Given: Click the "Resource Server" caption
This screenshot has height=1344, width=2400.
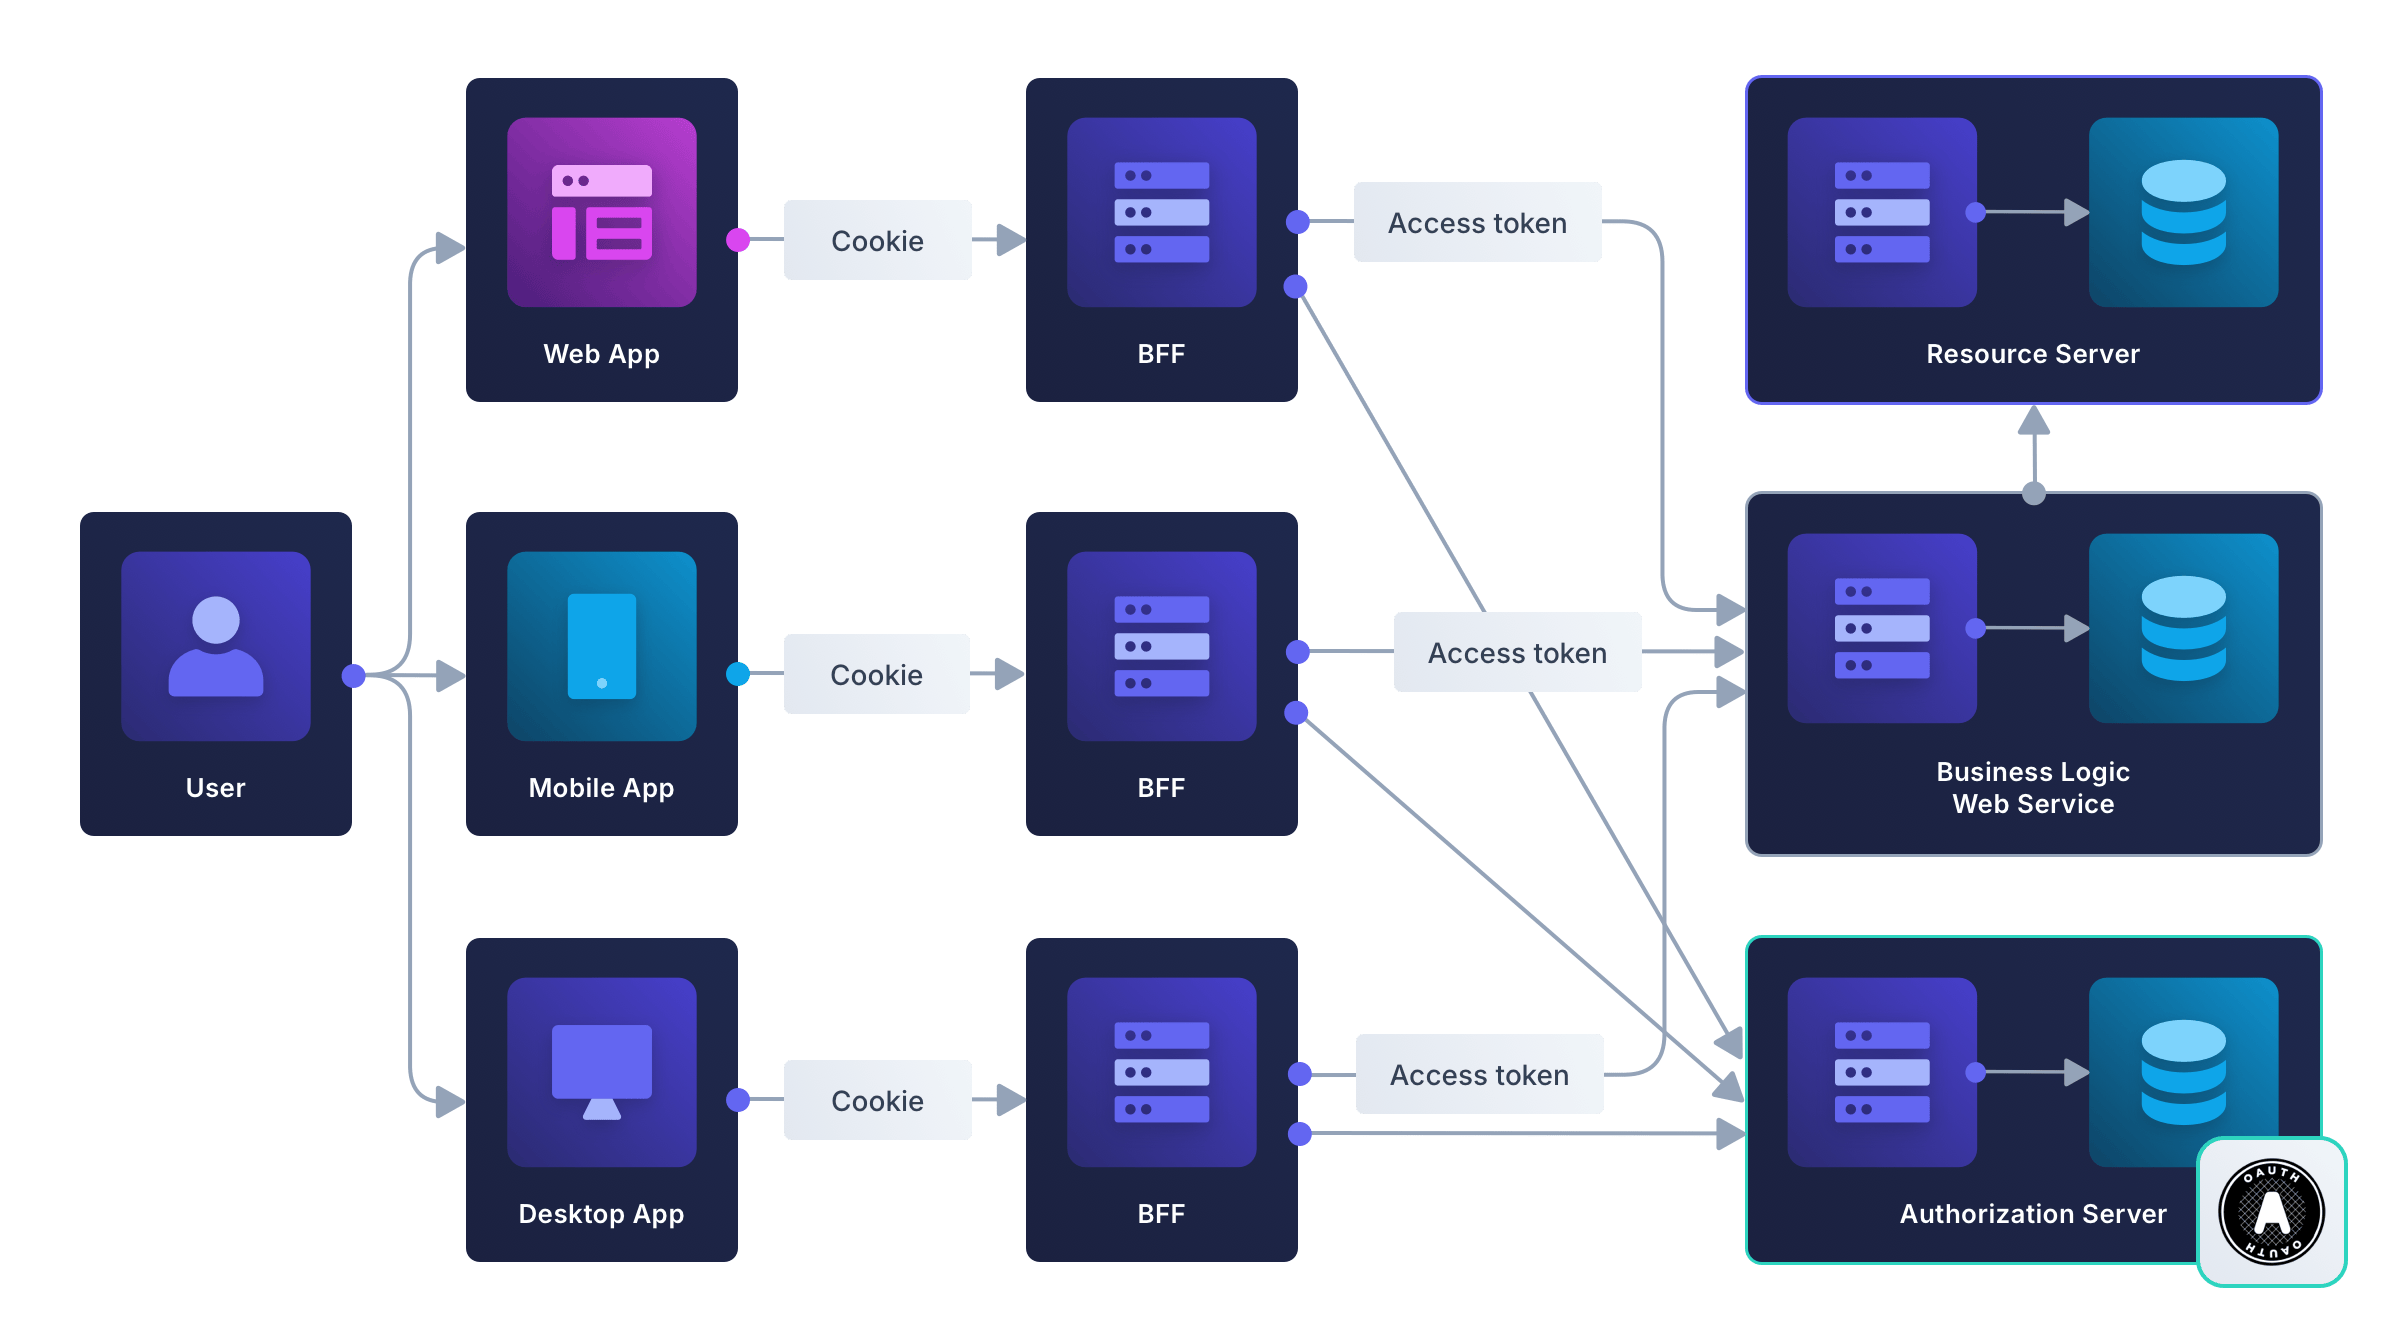Looking at the screenshot, I should [2034, 354].
